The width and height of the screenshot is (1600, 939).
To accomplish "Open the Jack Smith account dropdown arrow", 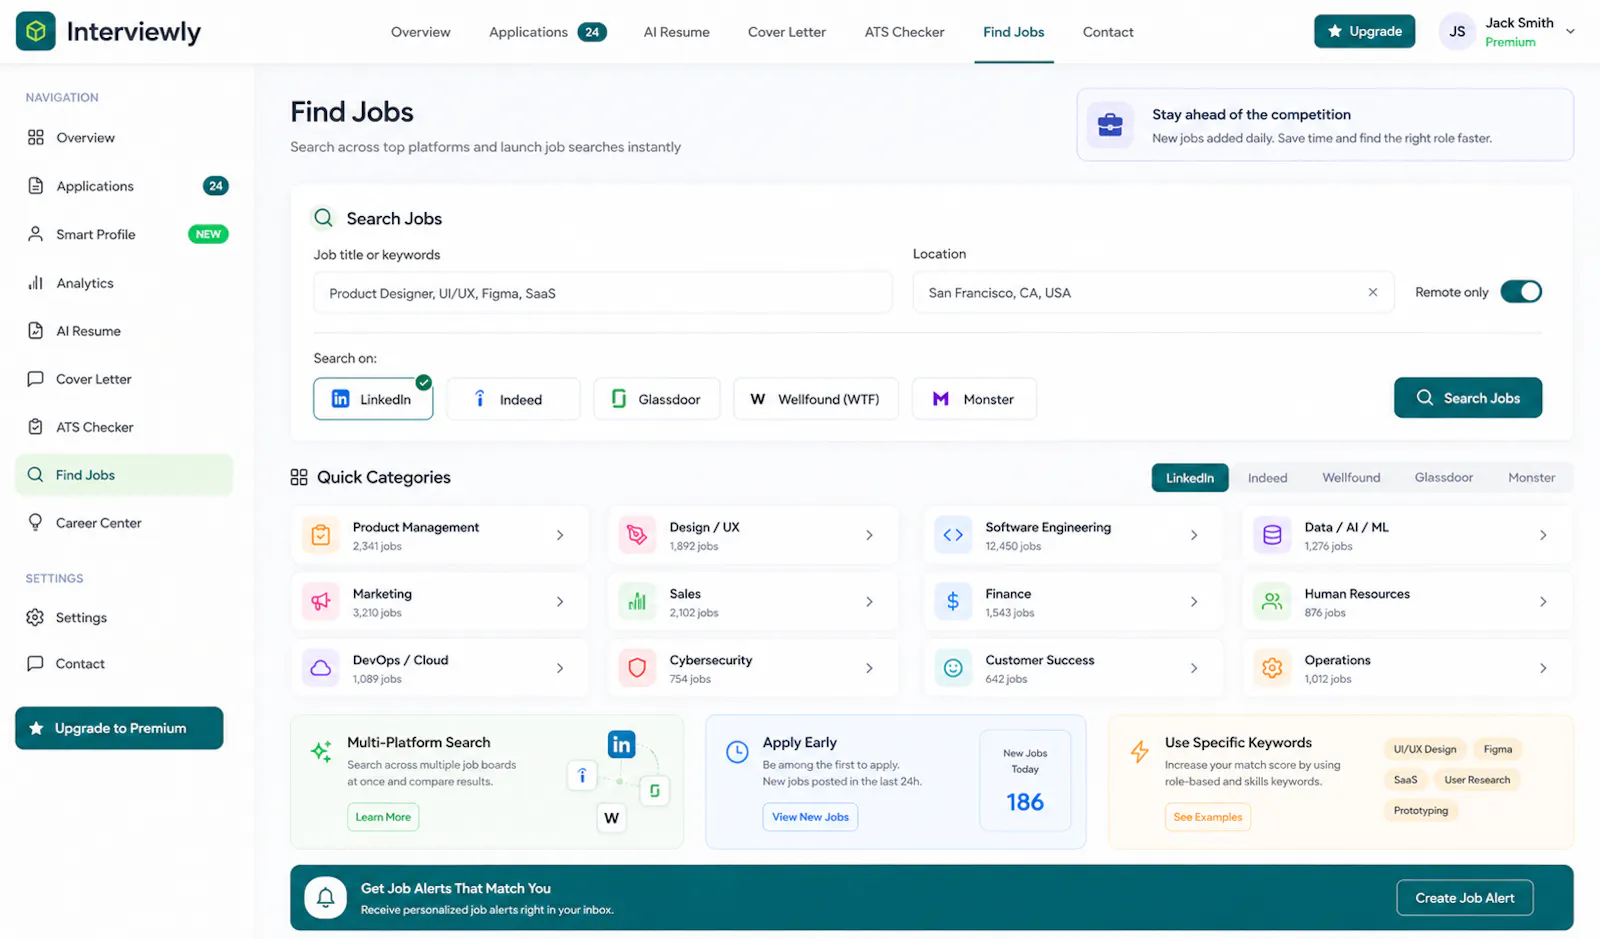I will [x=1570, y=32].
